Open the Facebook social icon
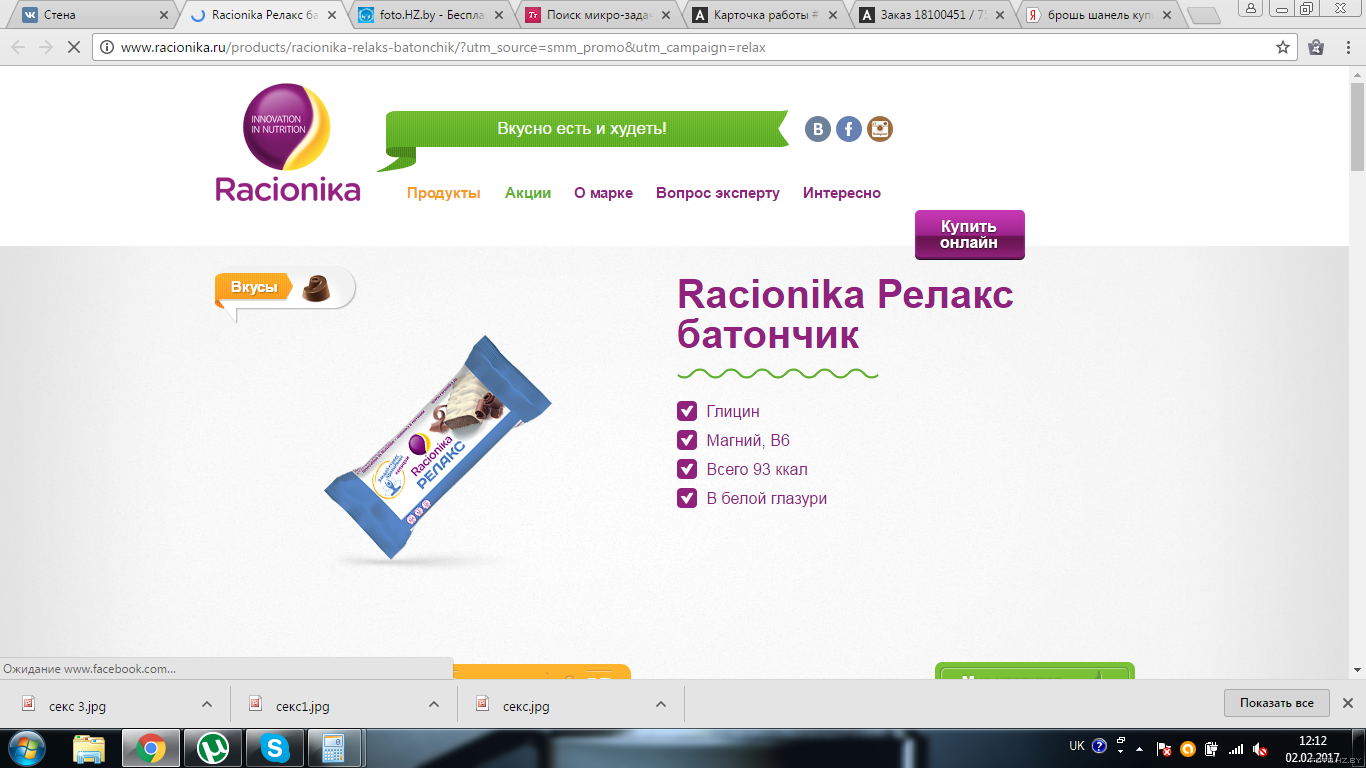Viewport: 1366px width, 768px height. point(849,129)
